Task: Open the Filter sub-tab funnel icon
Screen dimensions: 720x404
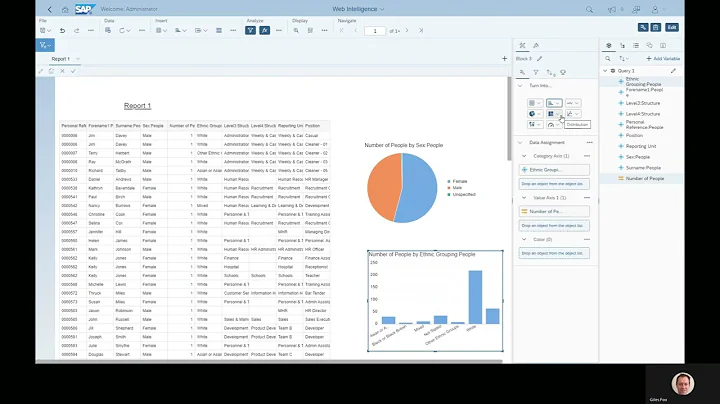Action: [536, 73]
